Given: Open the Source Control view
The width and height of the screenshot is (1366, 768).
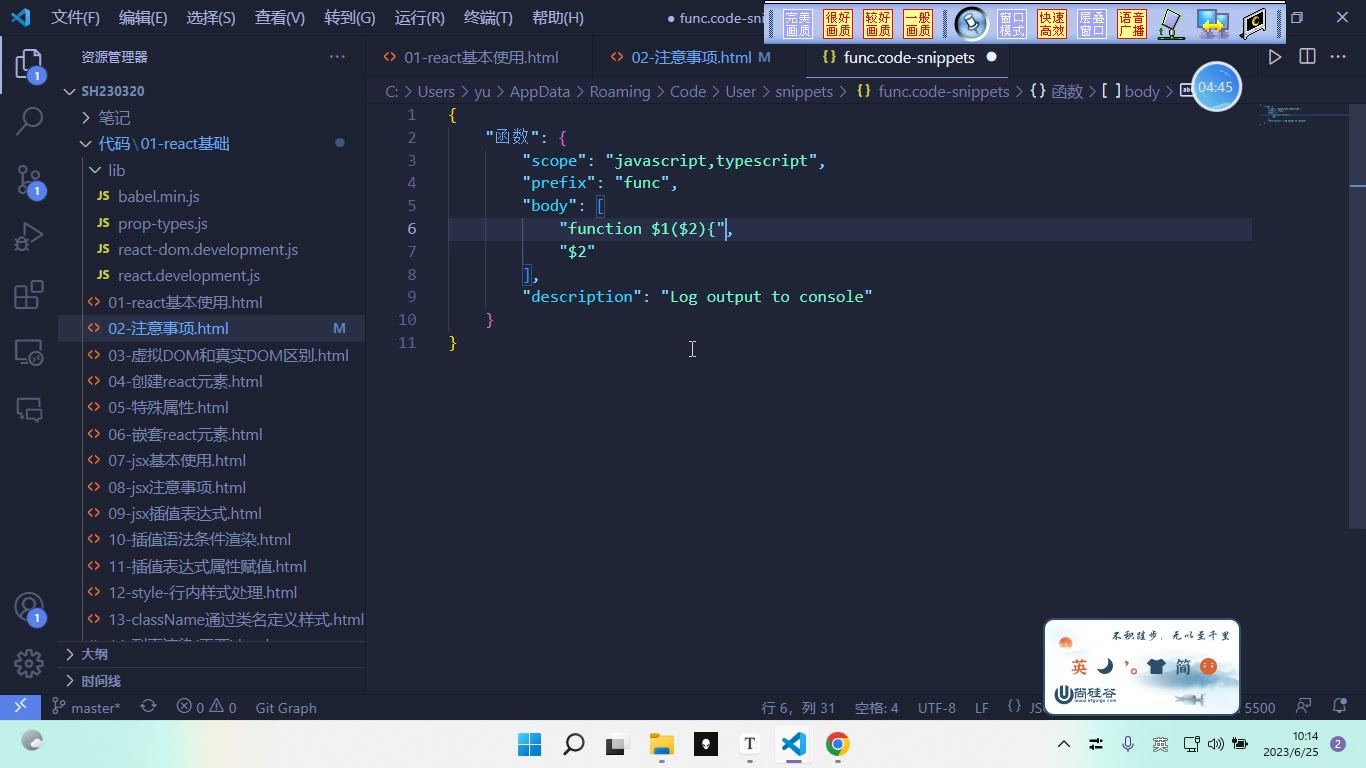Looking at the screenshot, I should (x=29, y=180).
